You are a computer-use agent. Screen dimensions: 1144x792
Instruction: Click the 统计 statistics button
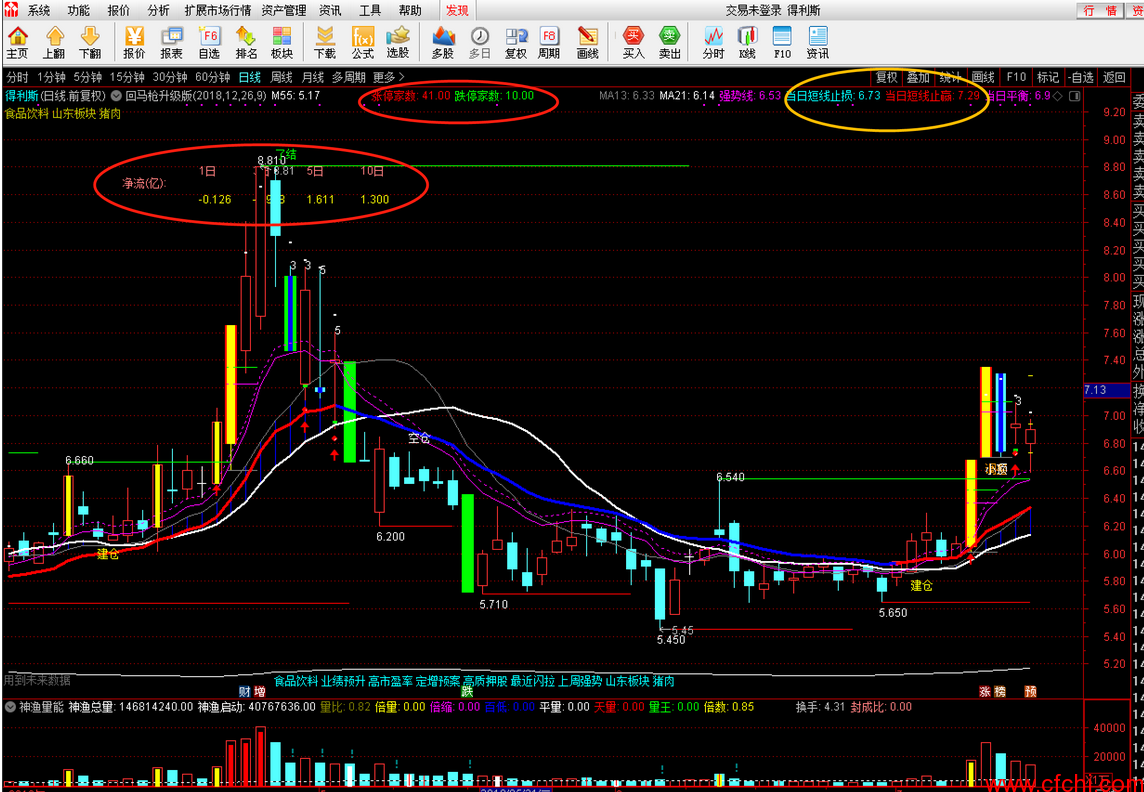[951, 77]
